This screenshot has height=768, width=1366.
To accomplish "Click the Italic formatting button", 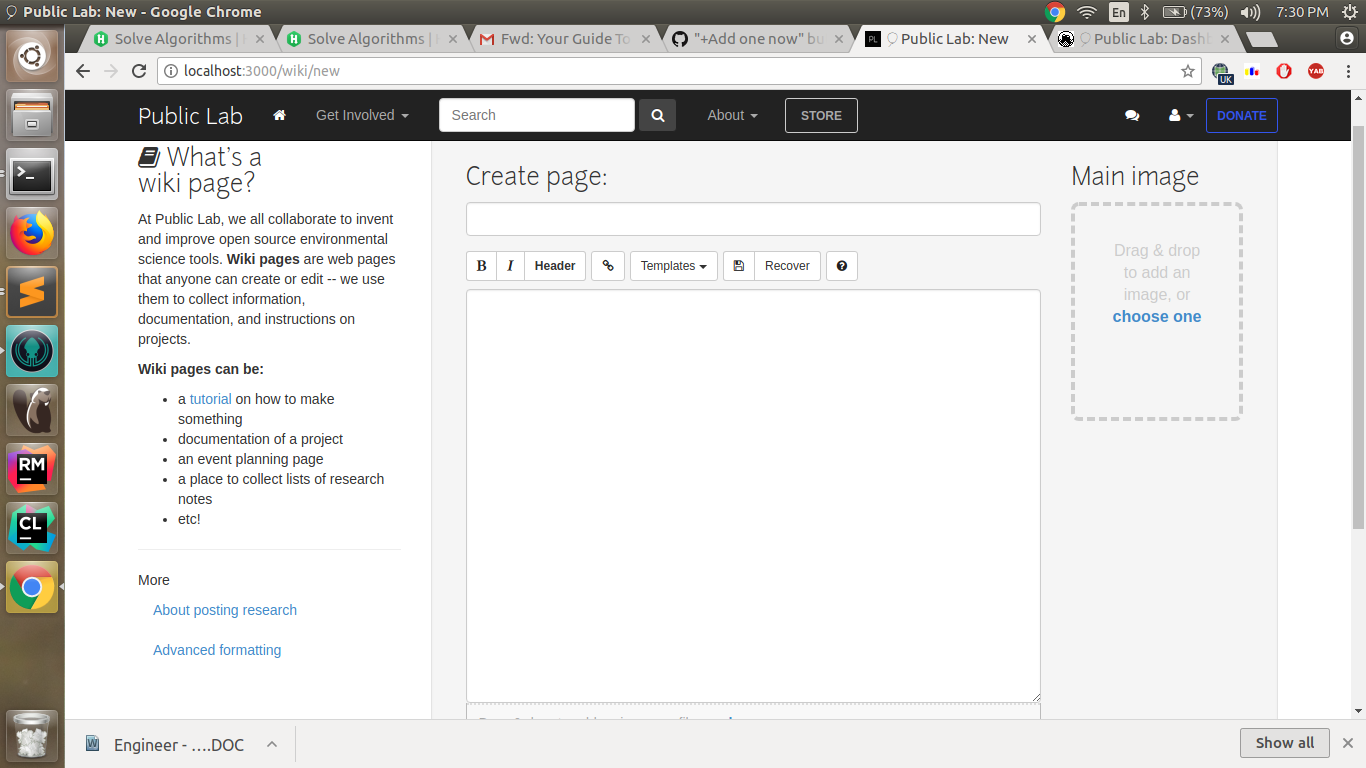I will [510, 266].
